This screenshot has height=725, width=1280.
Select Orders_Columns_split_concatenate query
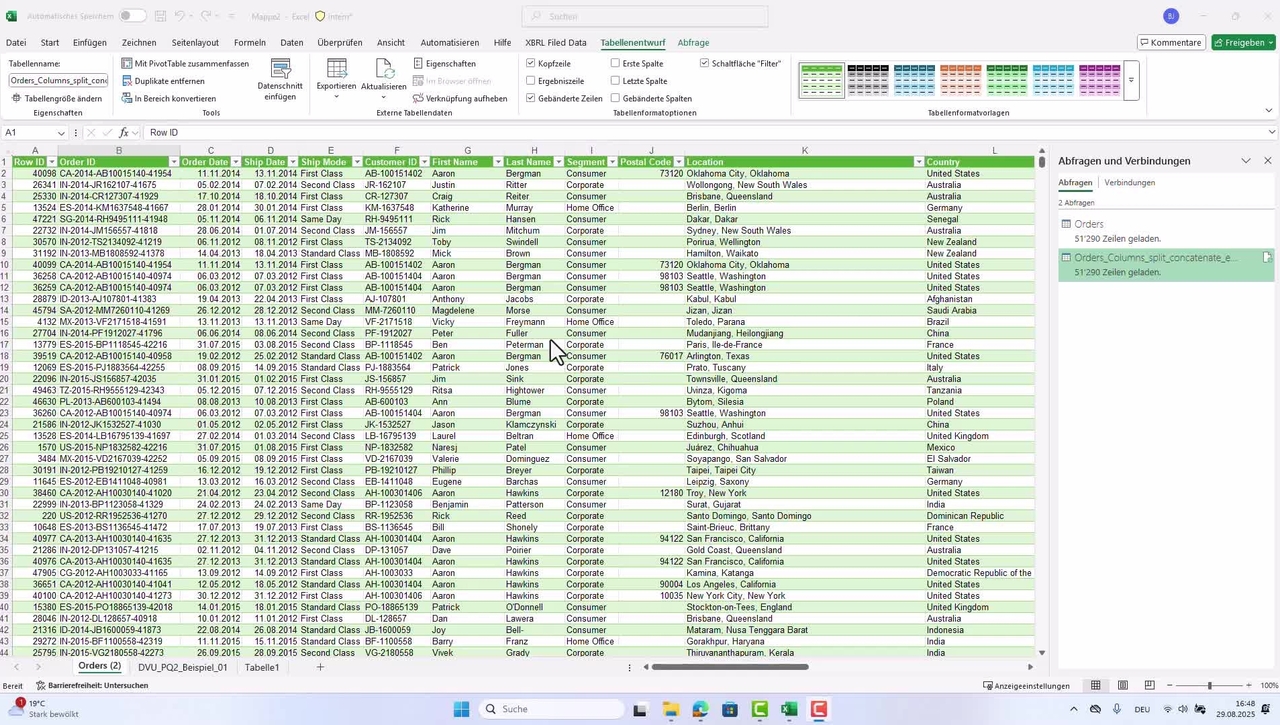coord(1166,264)
